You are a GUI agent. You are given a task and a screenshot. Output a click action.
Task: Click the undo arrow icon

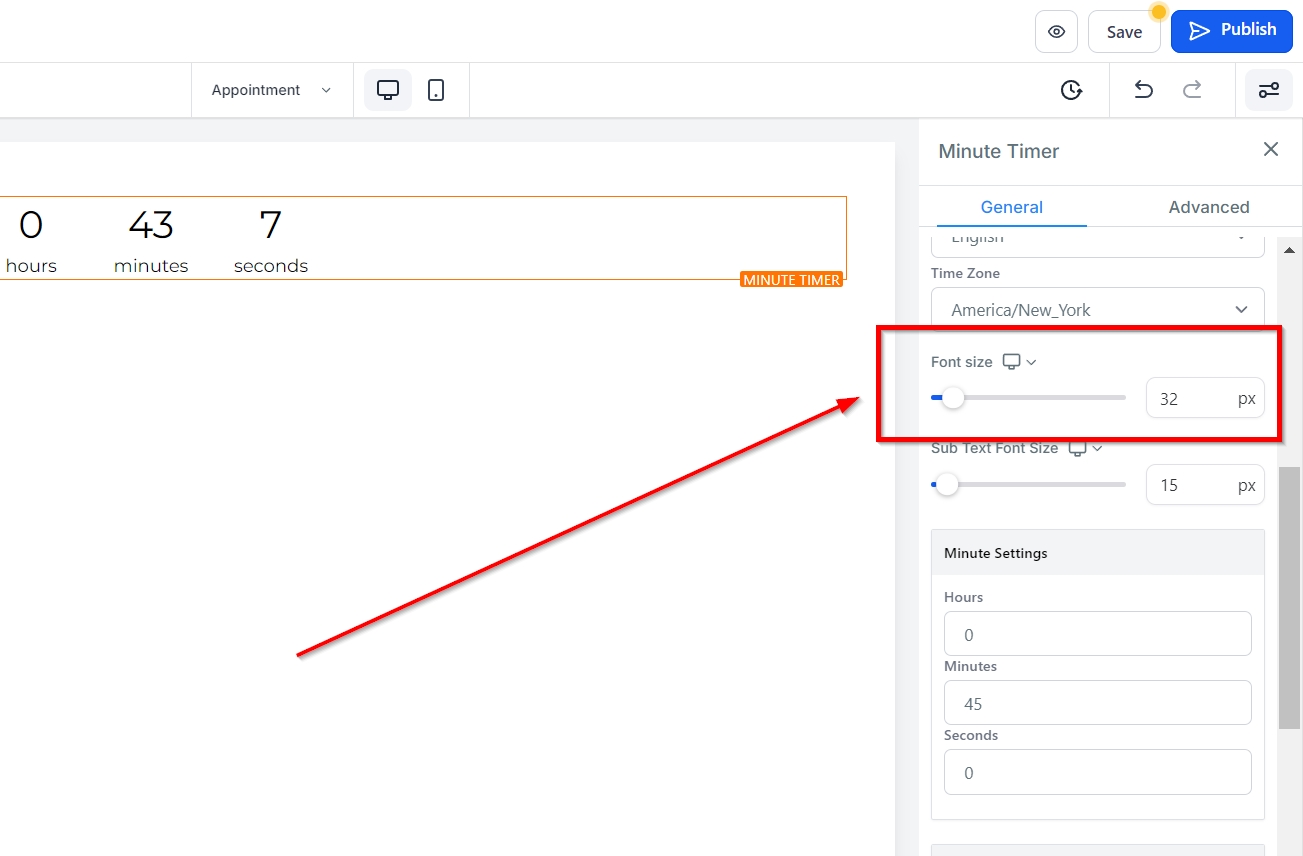click(x=1143, y=90)
